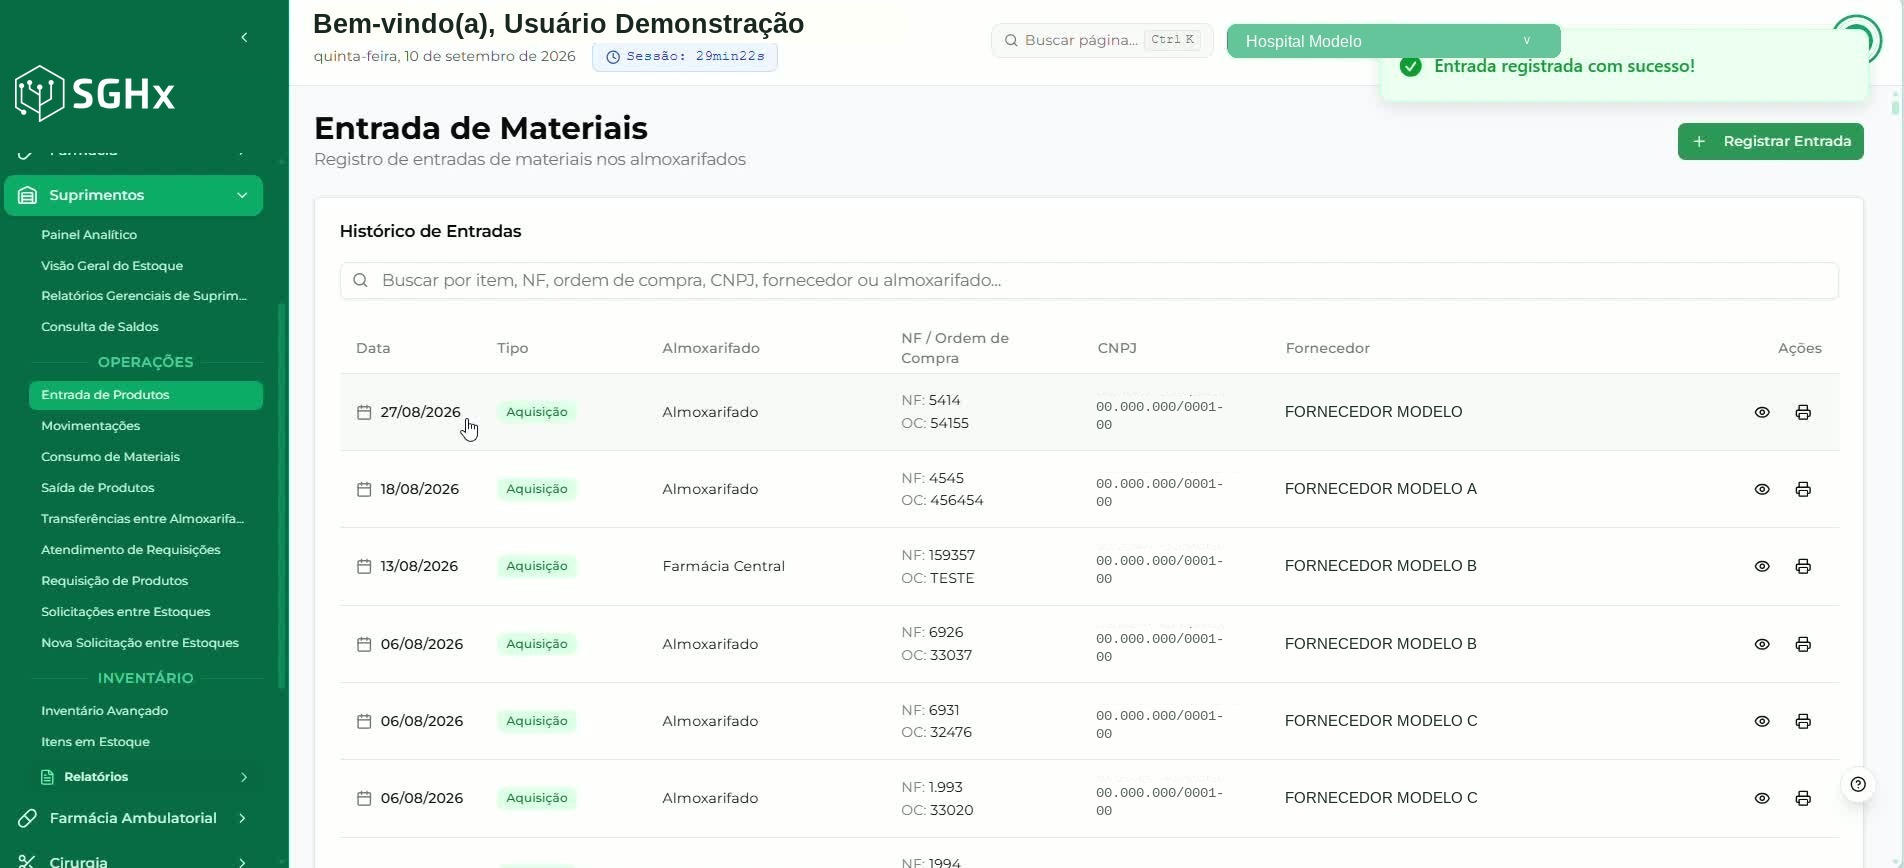Click the Farmácia Ambulatorial pill icon
The width and height of the screenshot is (1904, 868).
click(x=27, y=818)
